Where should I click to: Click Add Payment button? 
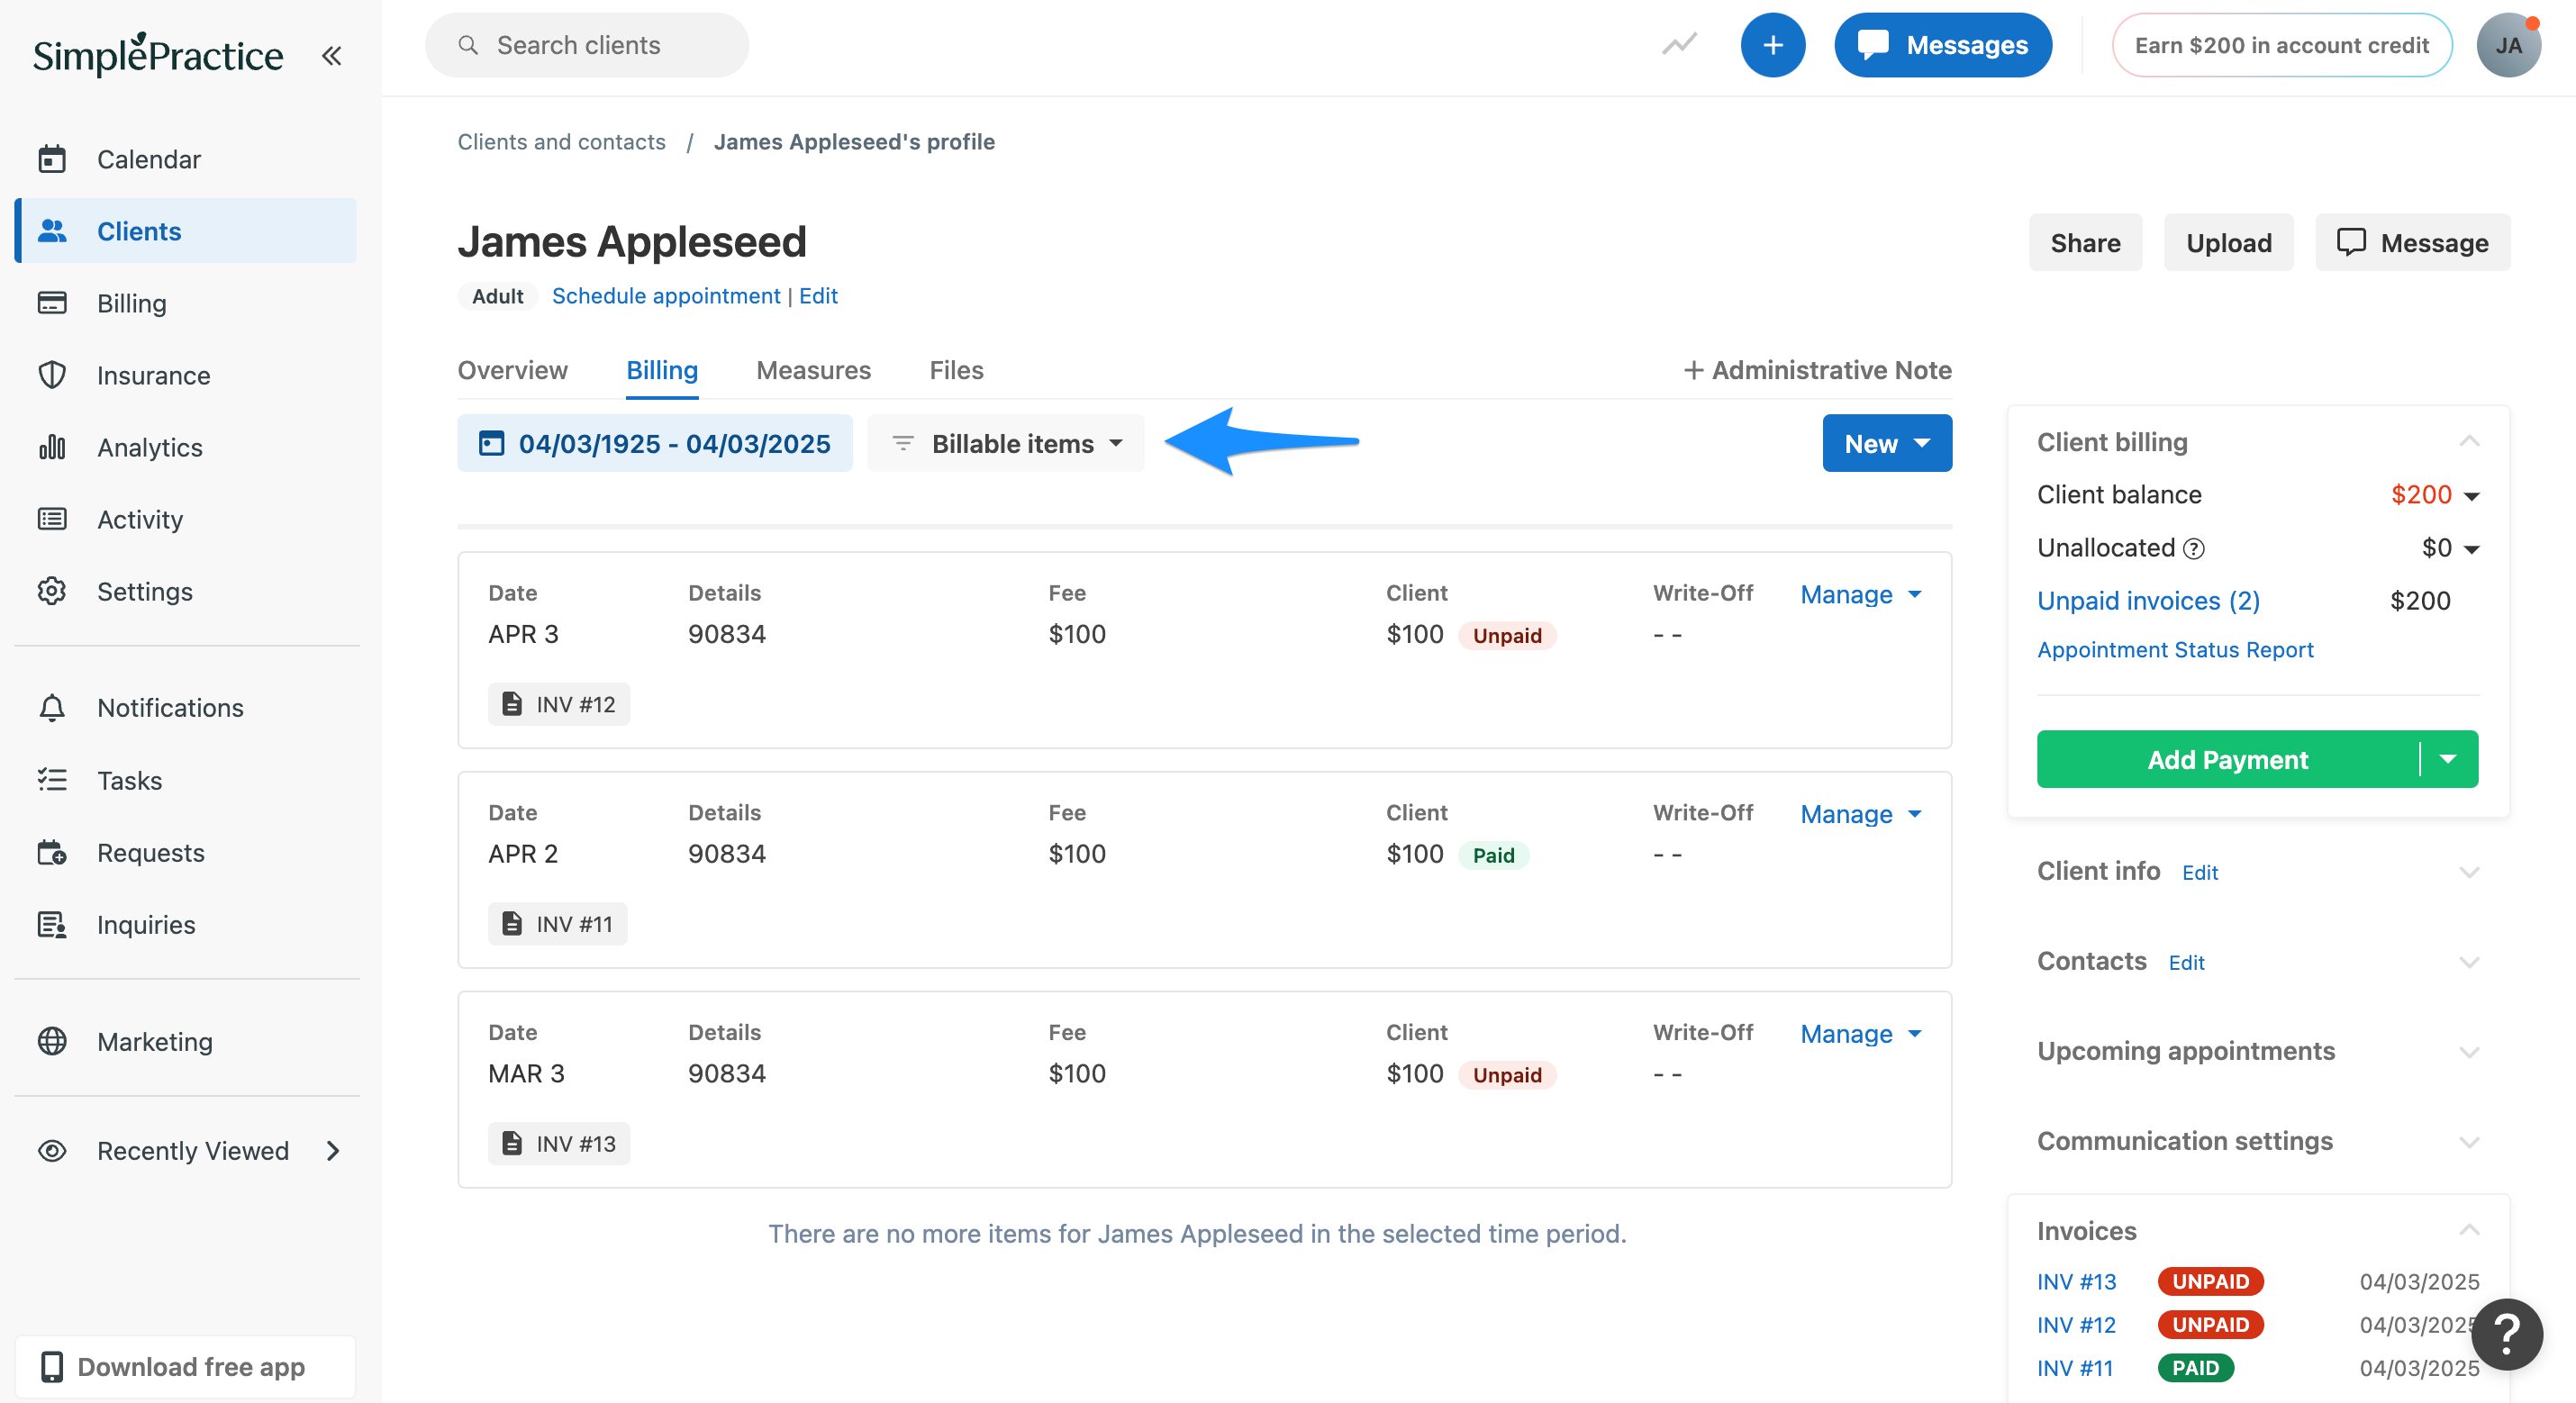click(x=2227, y=759)
